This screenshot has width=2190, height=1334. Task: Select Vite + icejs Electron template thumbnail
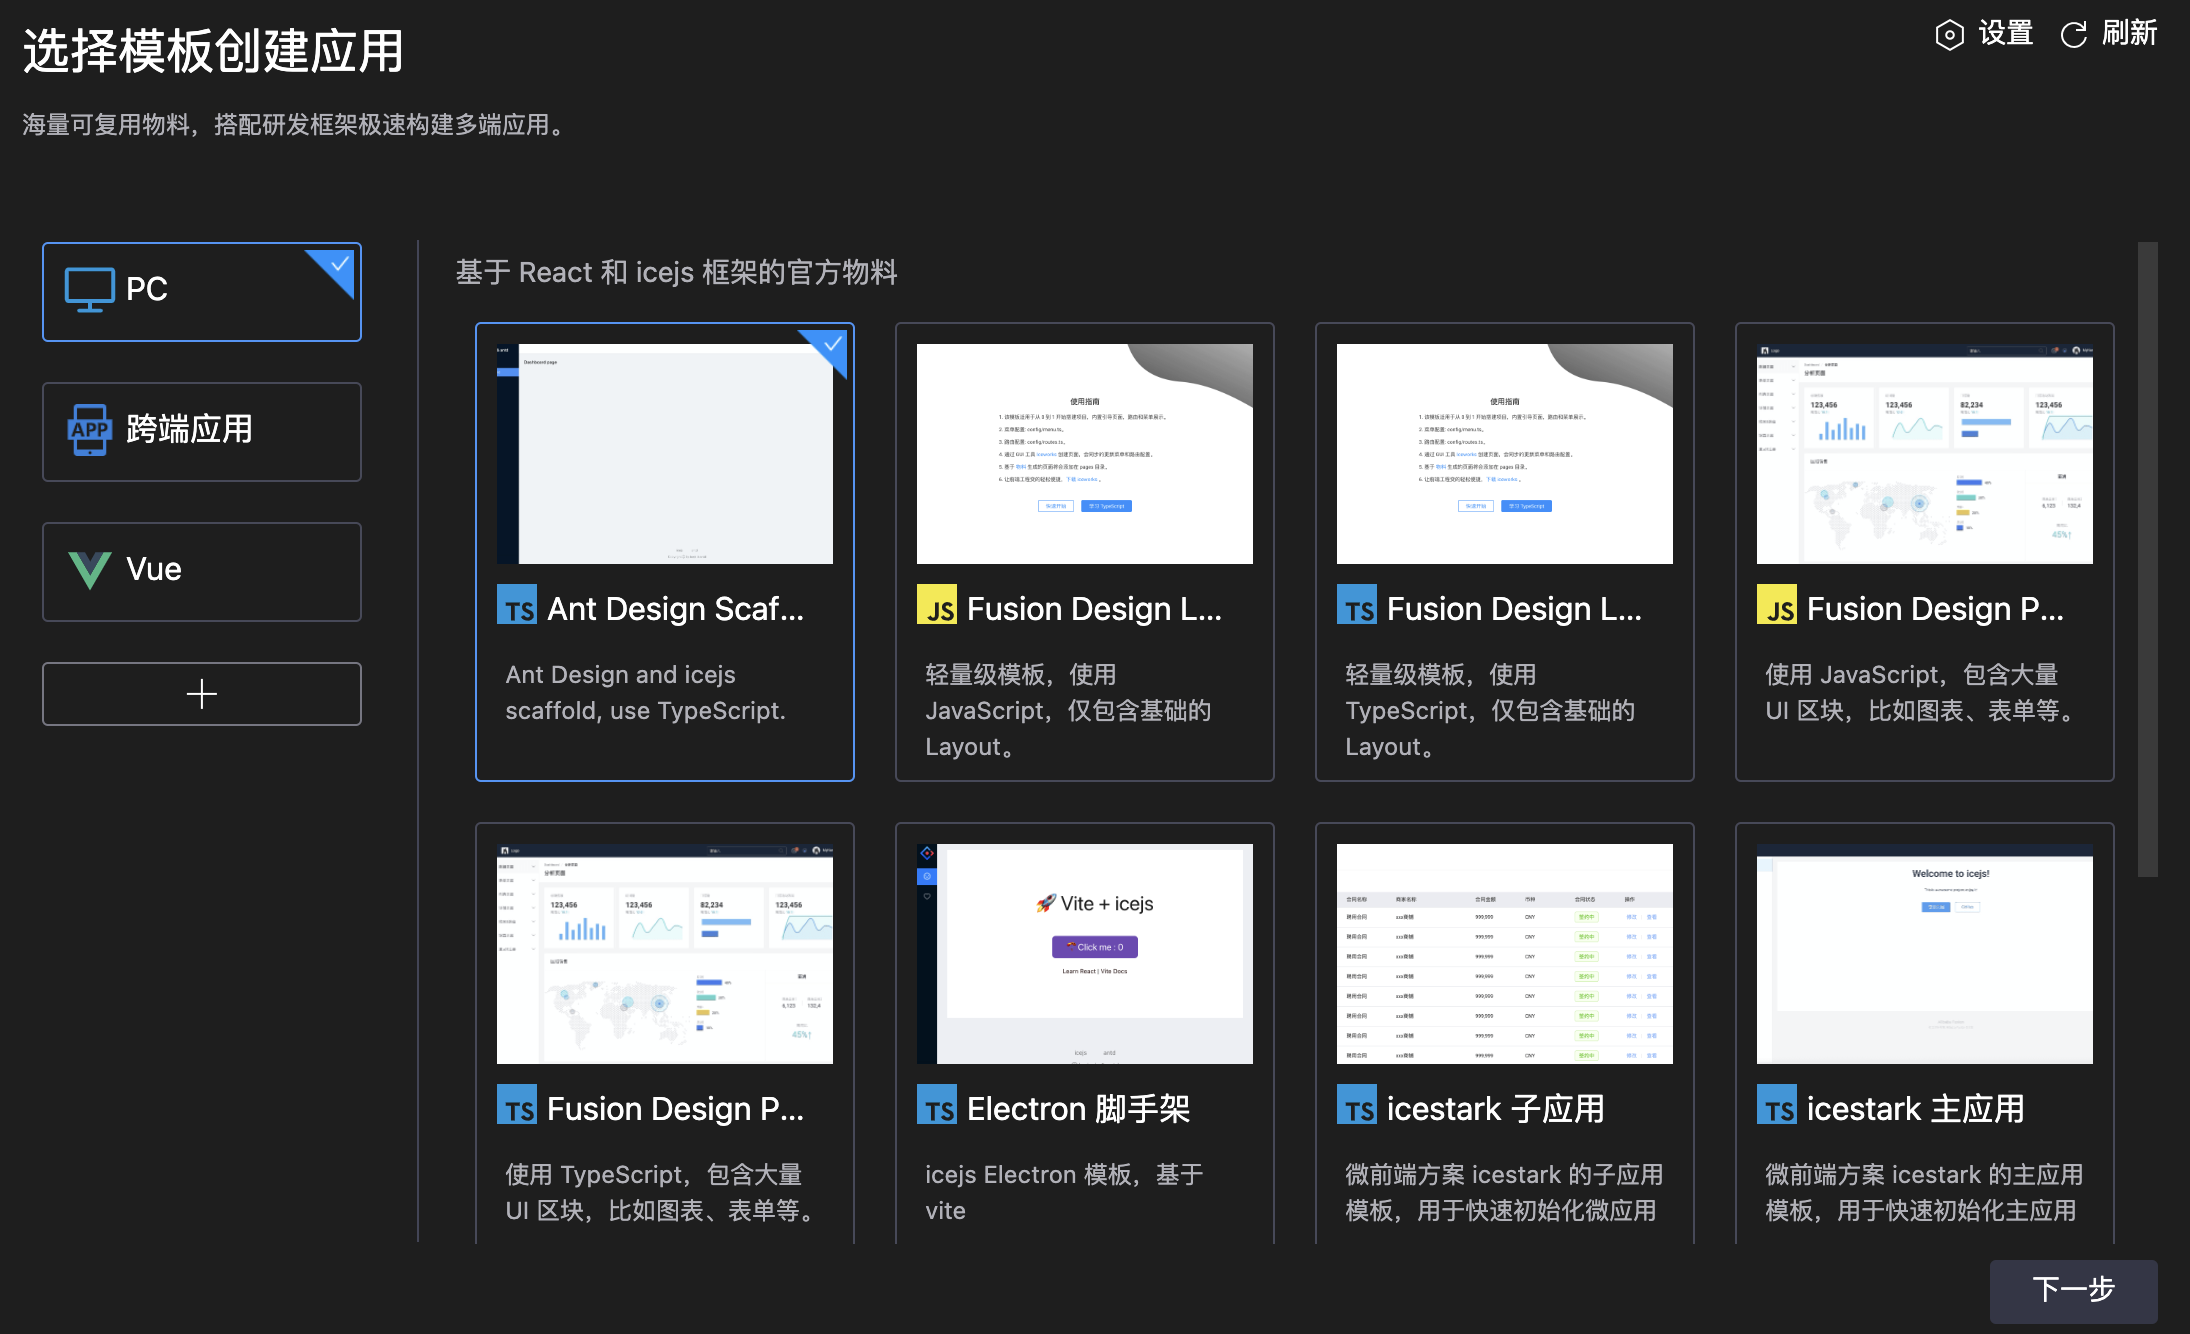(1084, 953)
